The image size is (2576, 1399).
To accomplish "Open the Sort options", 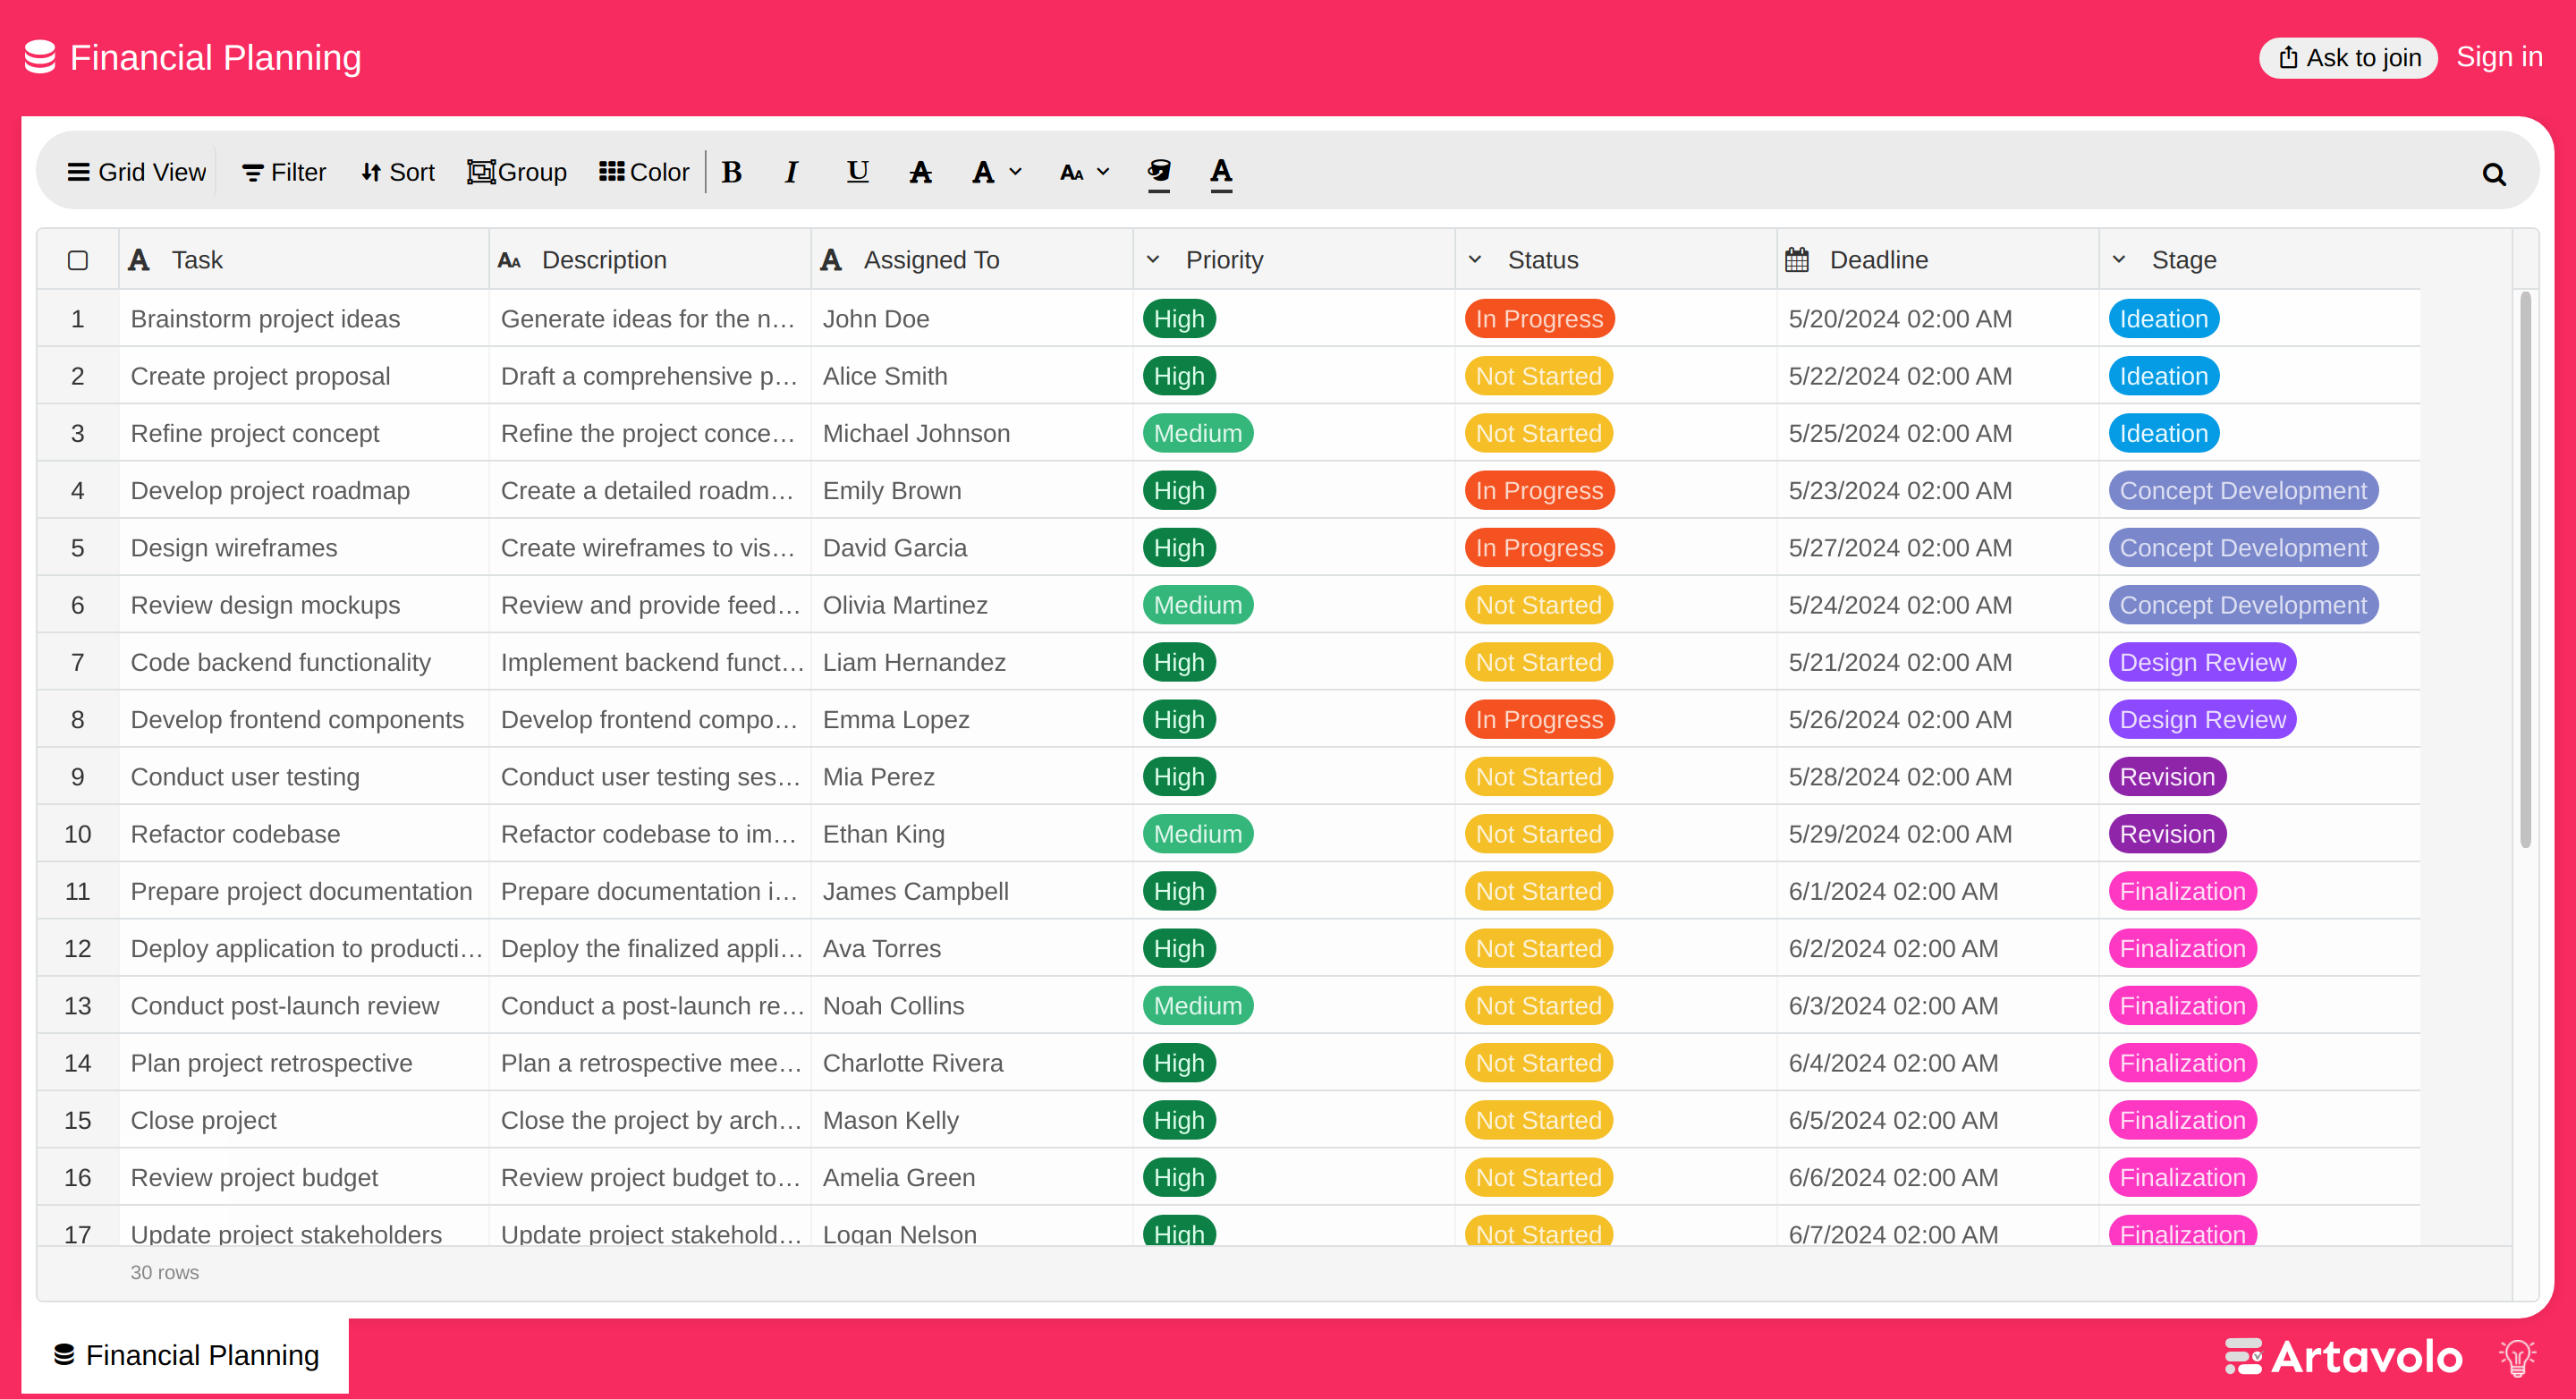I will (398, 172).
